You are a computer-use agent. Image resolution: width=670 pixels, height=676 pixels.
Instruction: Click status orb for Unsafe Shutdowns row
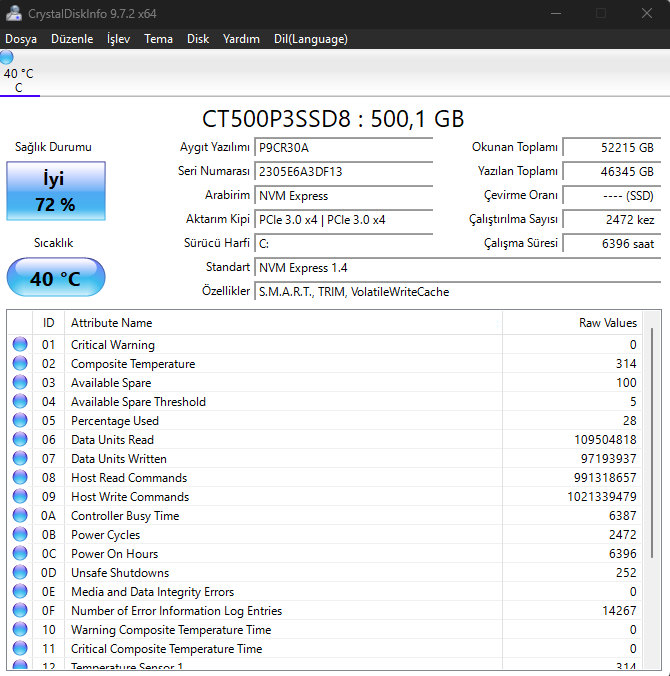click(20, 572)
